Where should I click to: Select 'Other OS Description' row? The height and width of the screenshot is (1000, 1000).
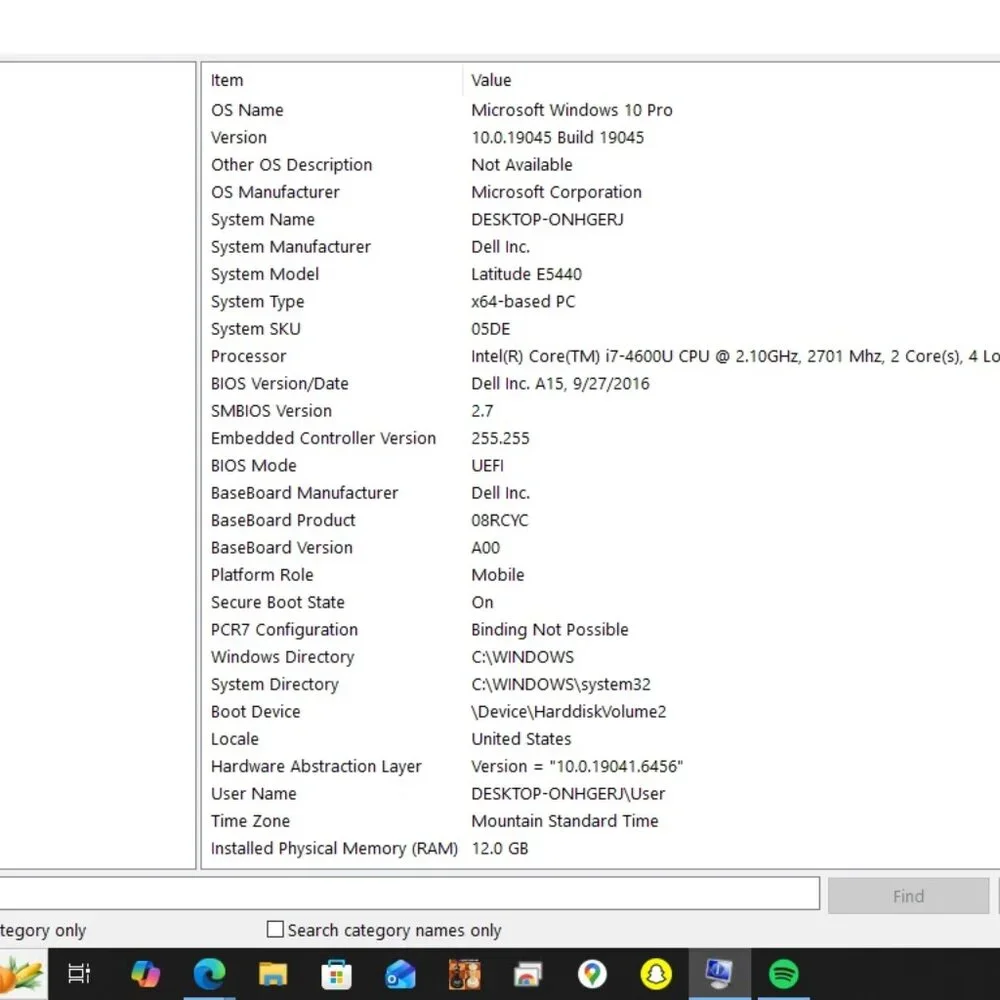[291, 165]
